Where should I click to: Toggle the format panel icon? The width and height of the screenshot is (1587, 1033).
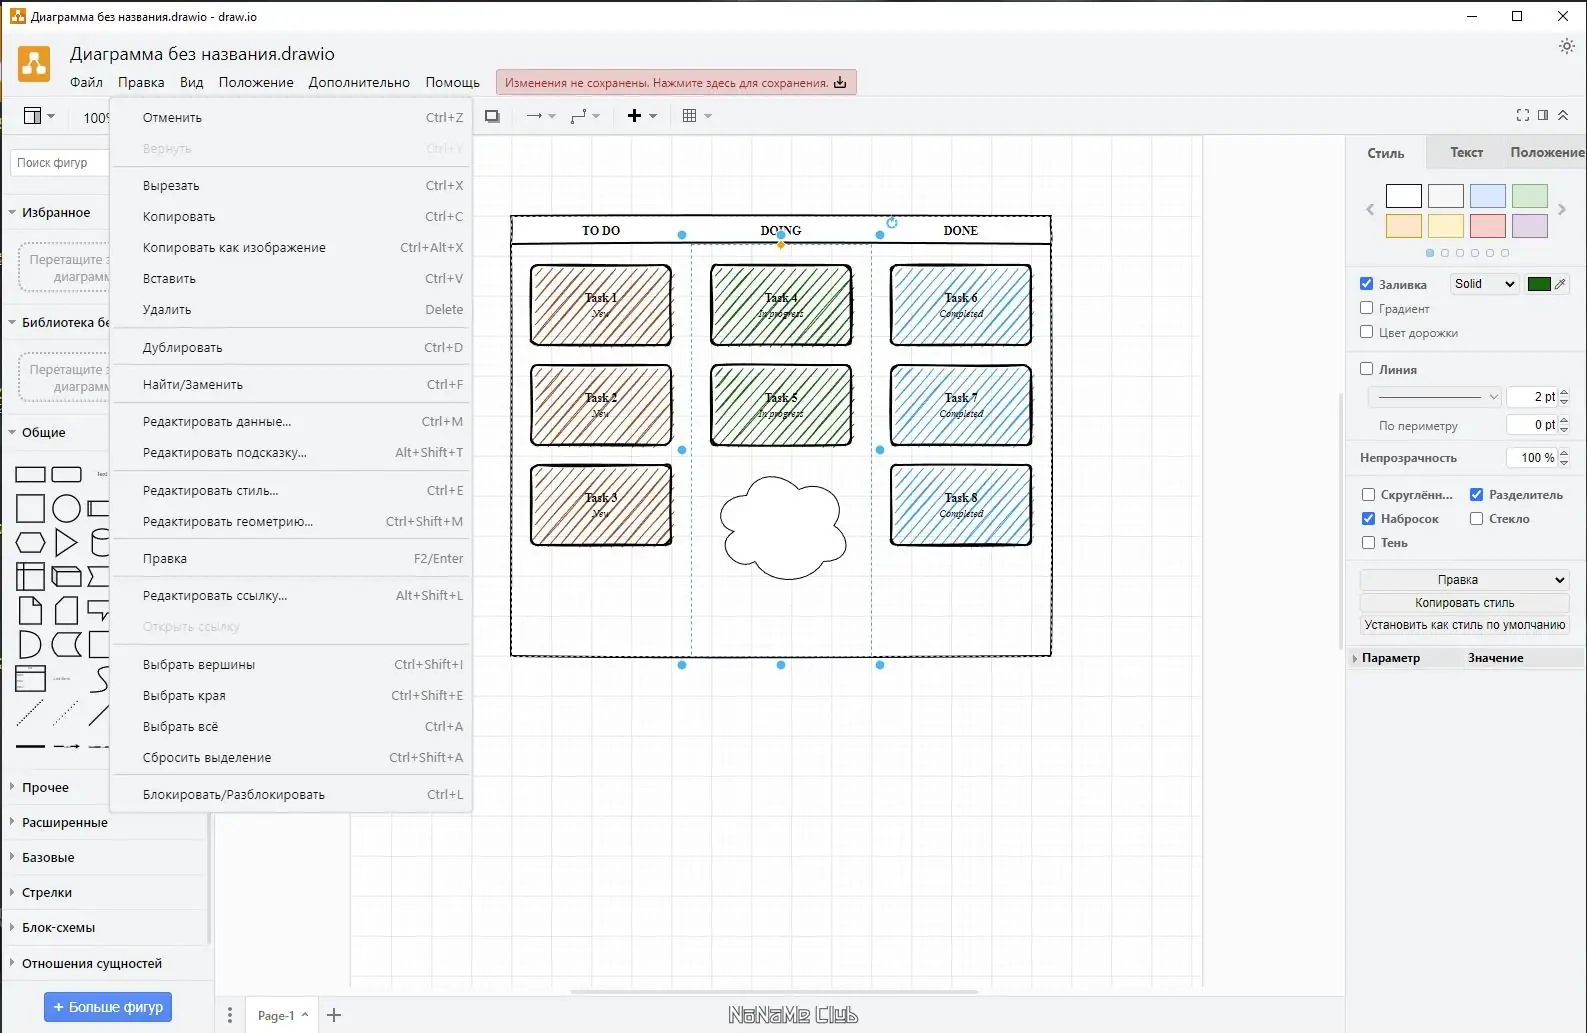point(1543,115)
